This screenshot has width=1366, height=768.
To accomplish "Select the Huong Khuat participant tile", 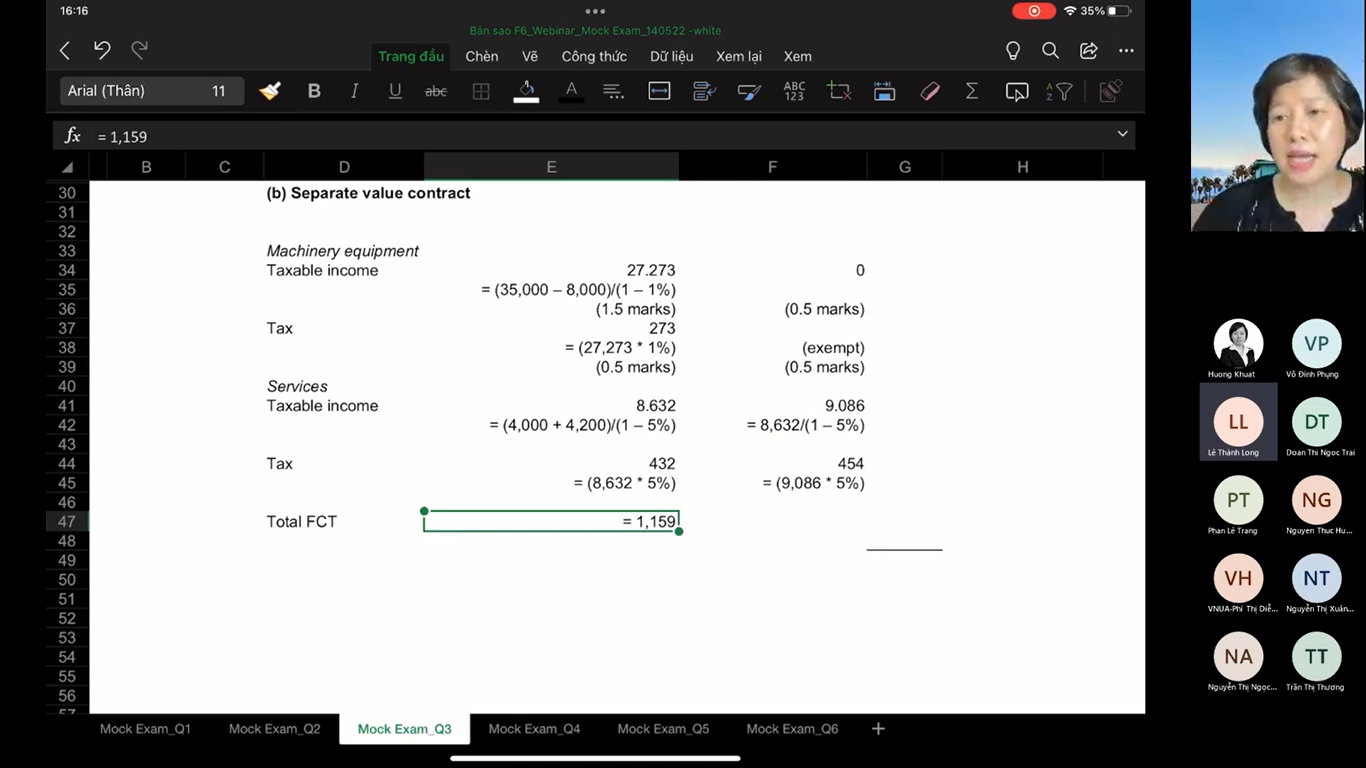I will click(x=1238, y=348).
